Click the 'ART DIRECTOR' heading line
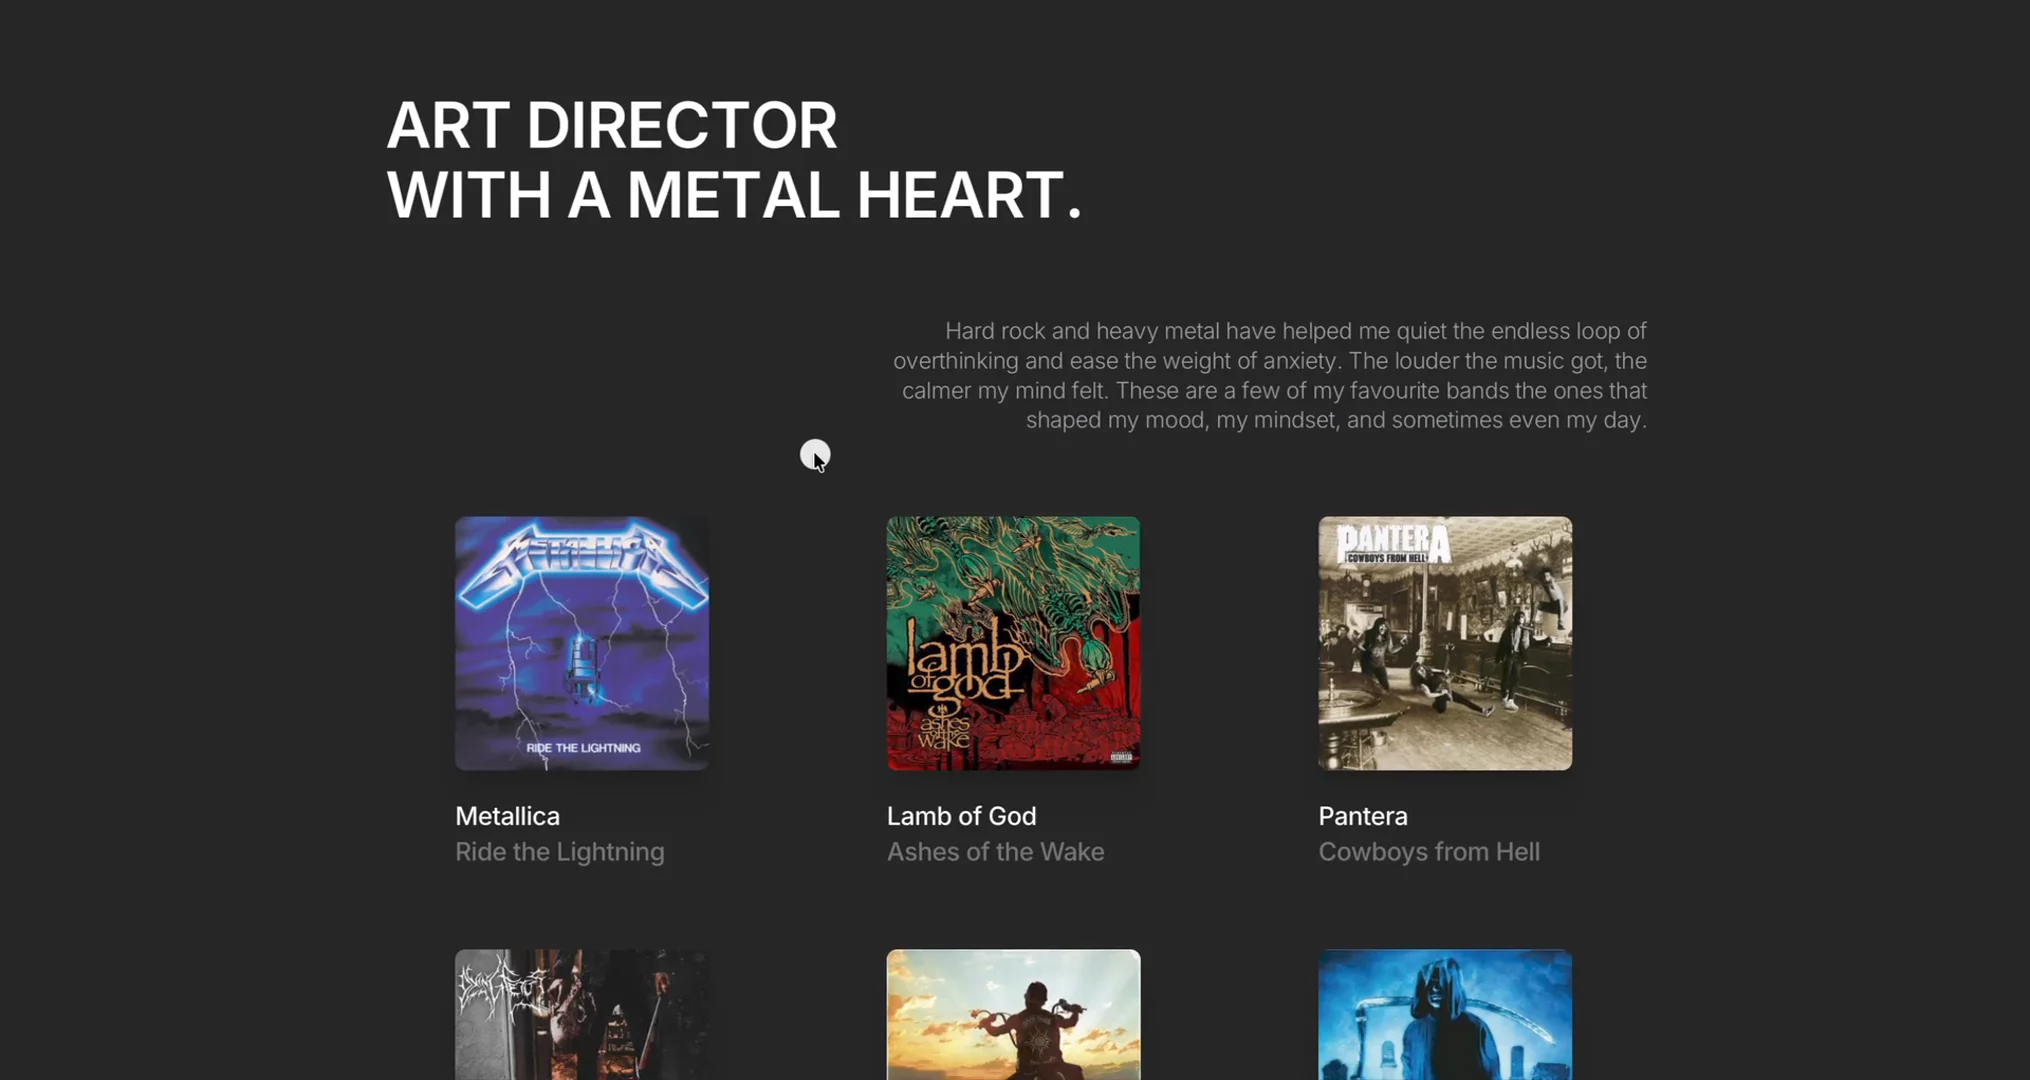The height and width of the screenshot is (1080, 2030). [611, 126]
